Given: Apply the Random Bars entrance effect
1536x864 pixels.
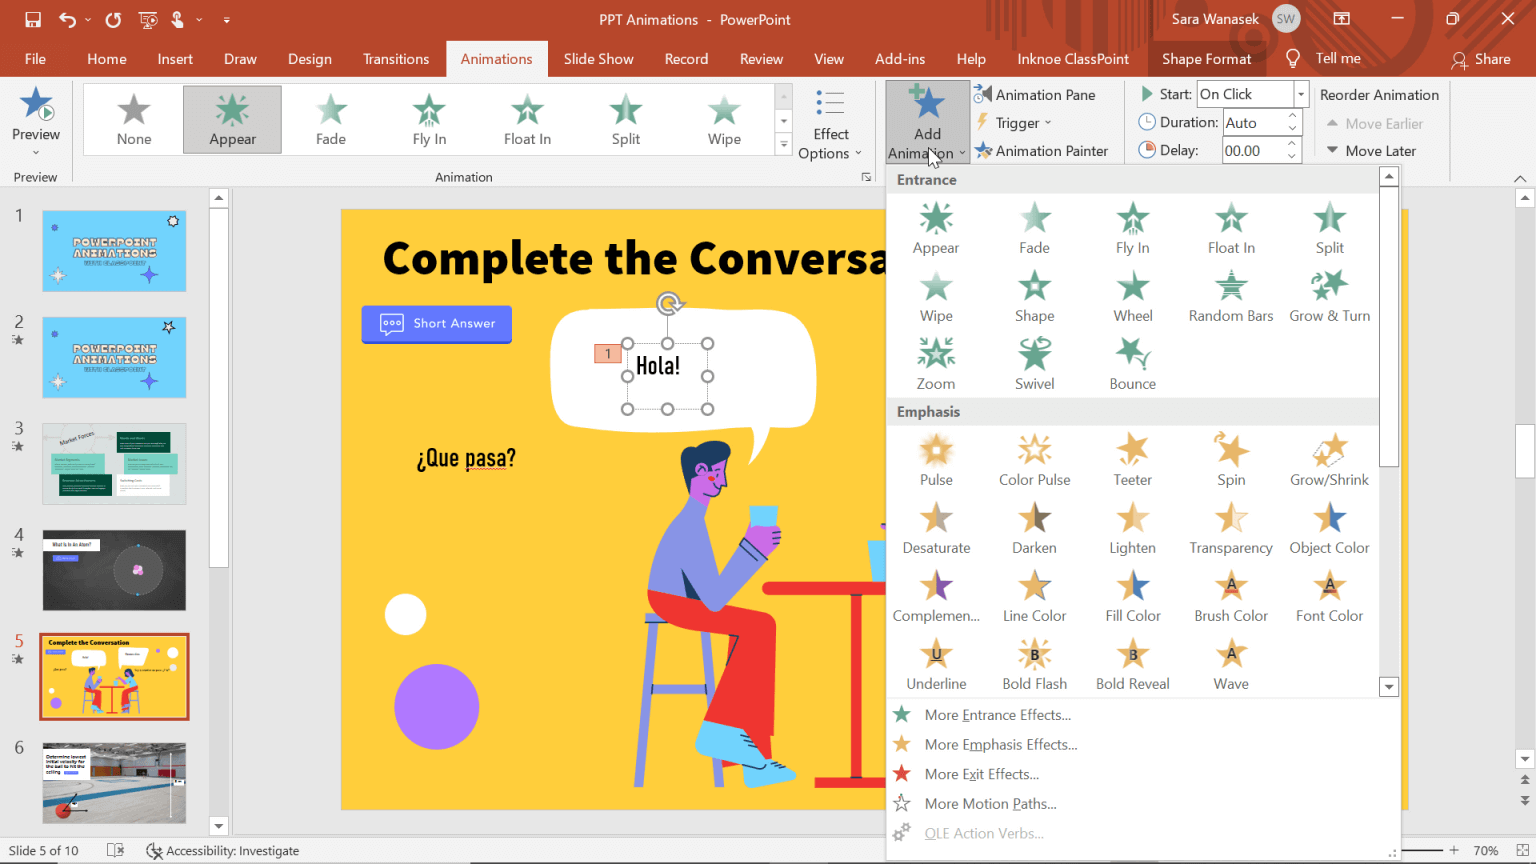Looking at the screenshot, I should tap(1230, 295).
